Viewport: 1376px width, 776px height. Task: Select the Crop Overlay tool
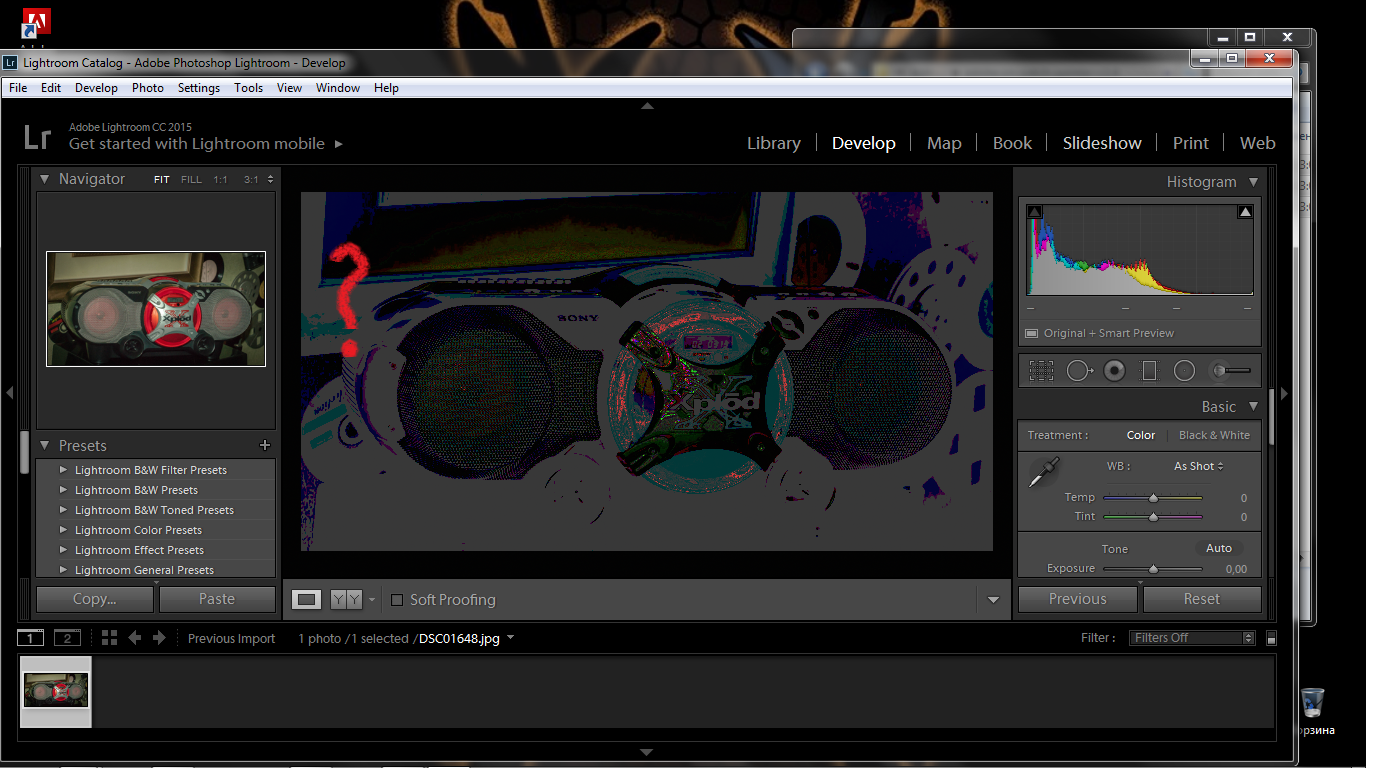coord(1041,371)
